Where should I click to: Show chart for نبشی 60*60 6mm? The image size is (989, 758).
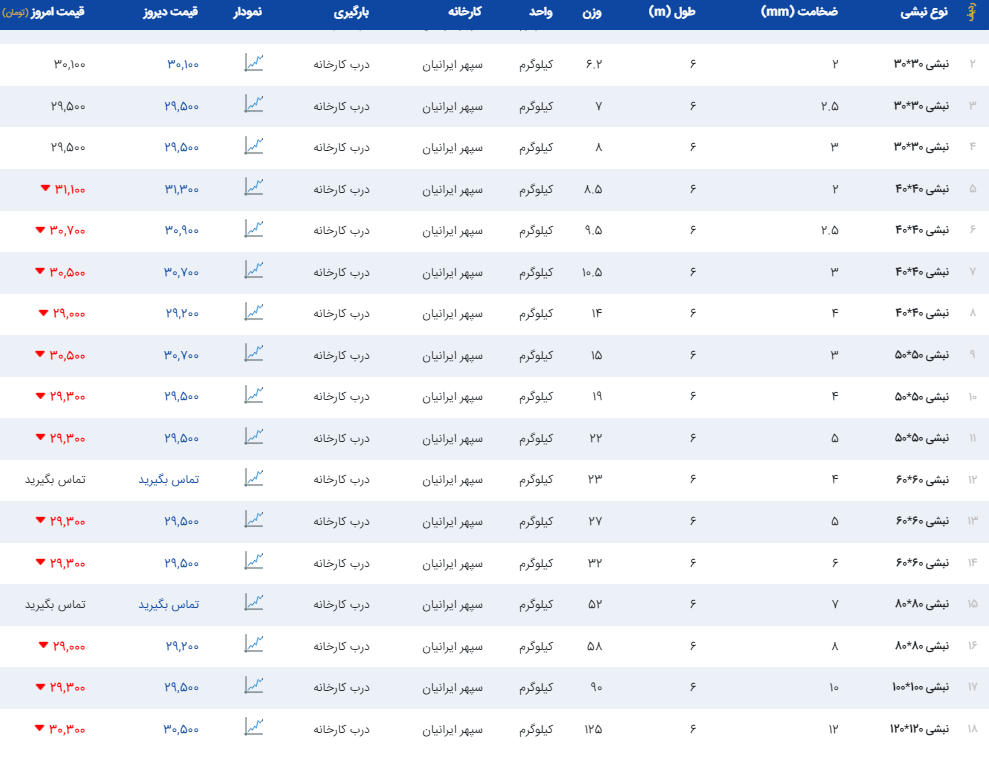(254, 561)
